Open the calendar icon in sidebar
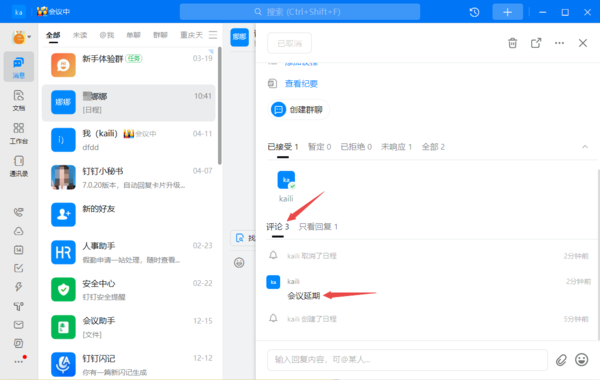Image resolution: width=600 pixels, height=380 pixels. 18,250
